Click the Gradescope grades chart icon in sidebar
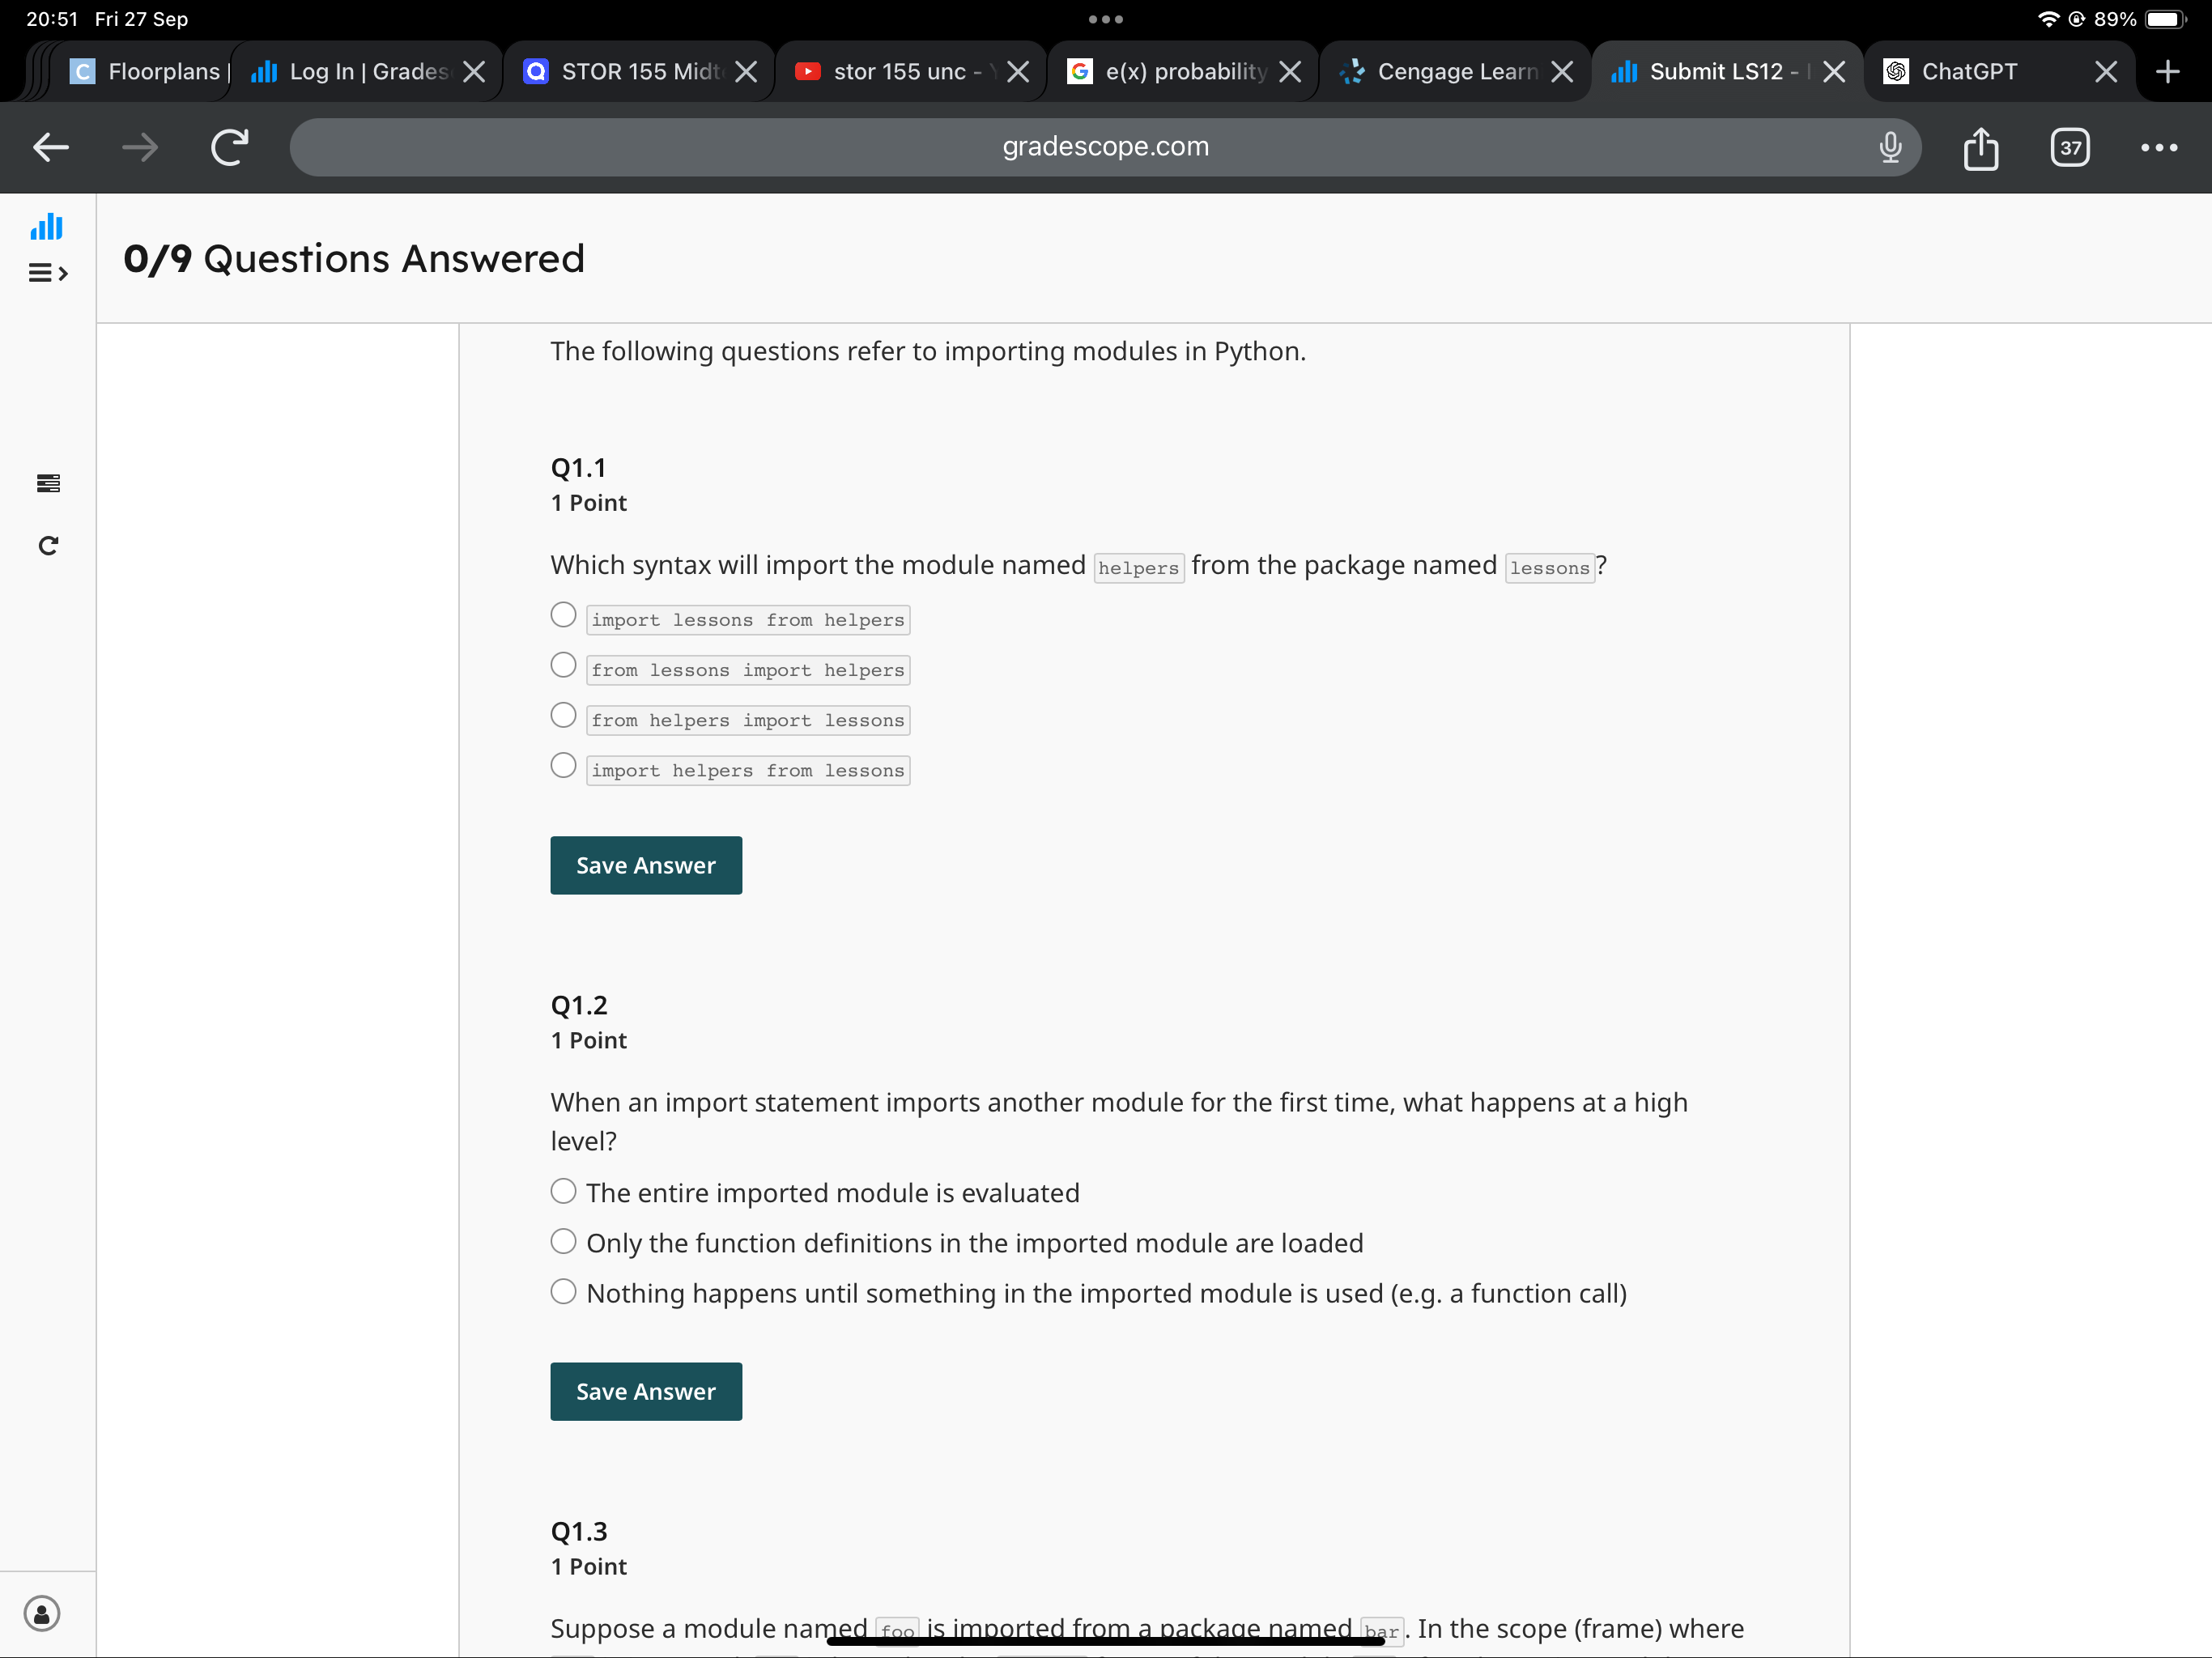This screenshot has height=1658, width=2212. tap(46, 227)
